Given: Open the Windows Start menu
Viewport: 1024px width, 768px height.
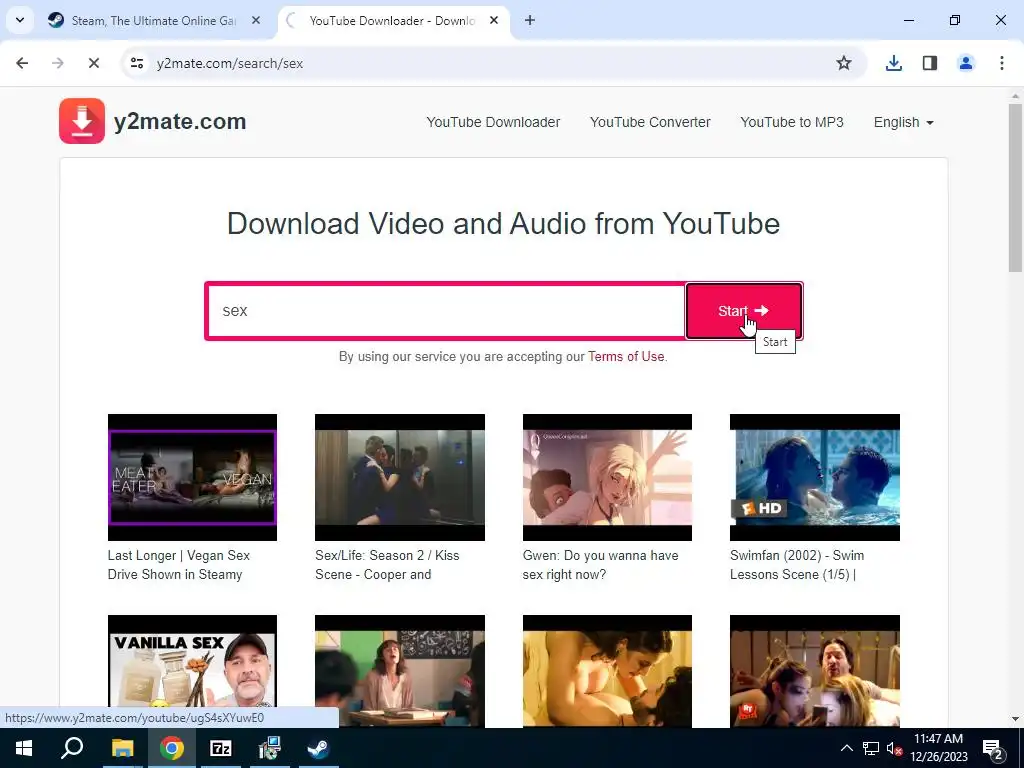Looking at the screenshot, I should (x=24, y=748).
